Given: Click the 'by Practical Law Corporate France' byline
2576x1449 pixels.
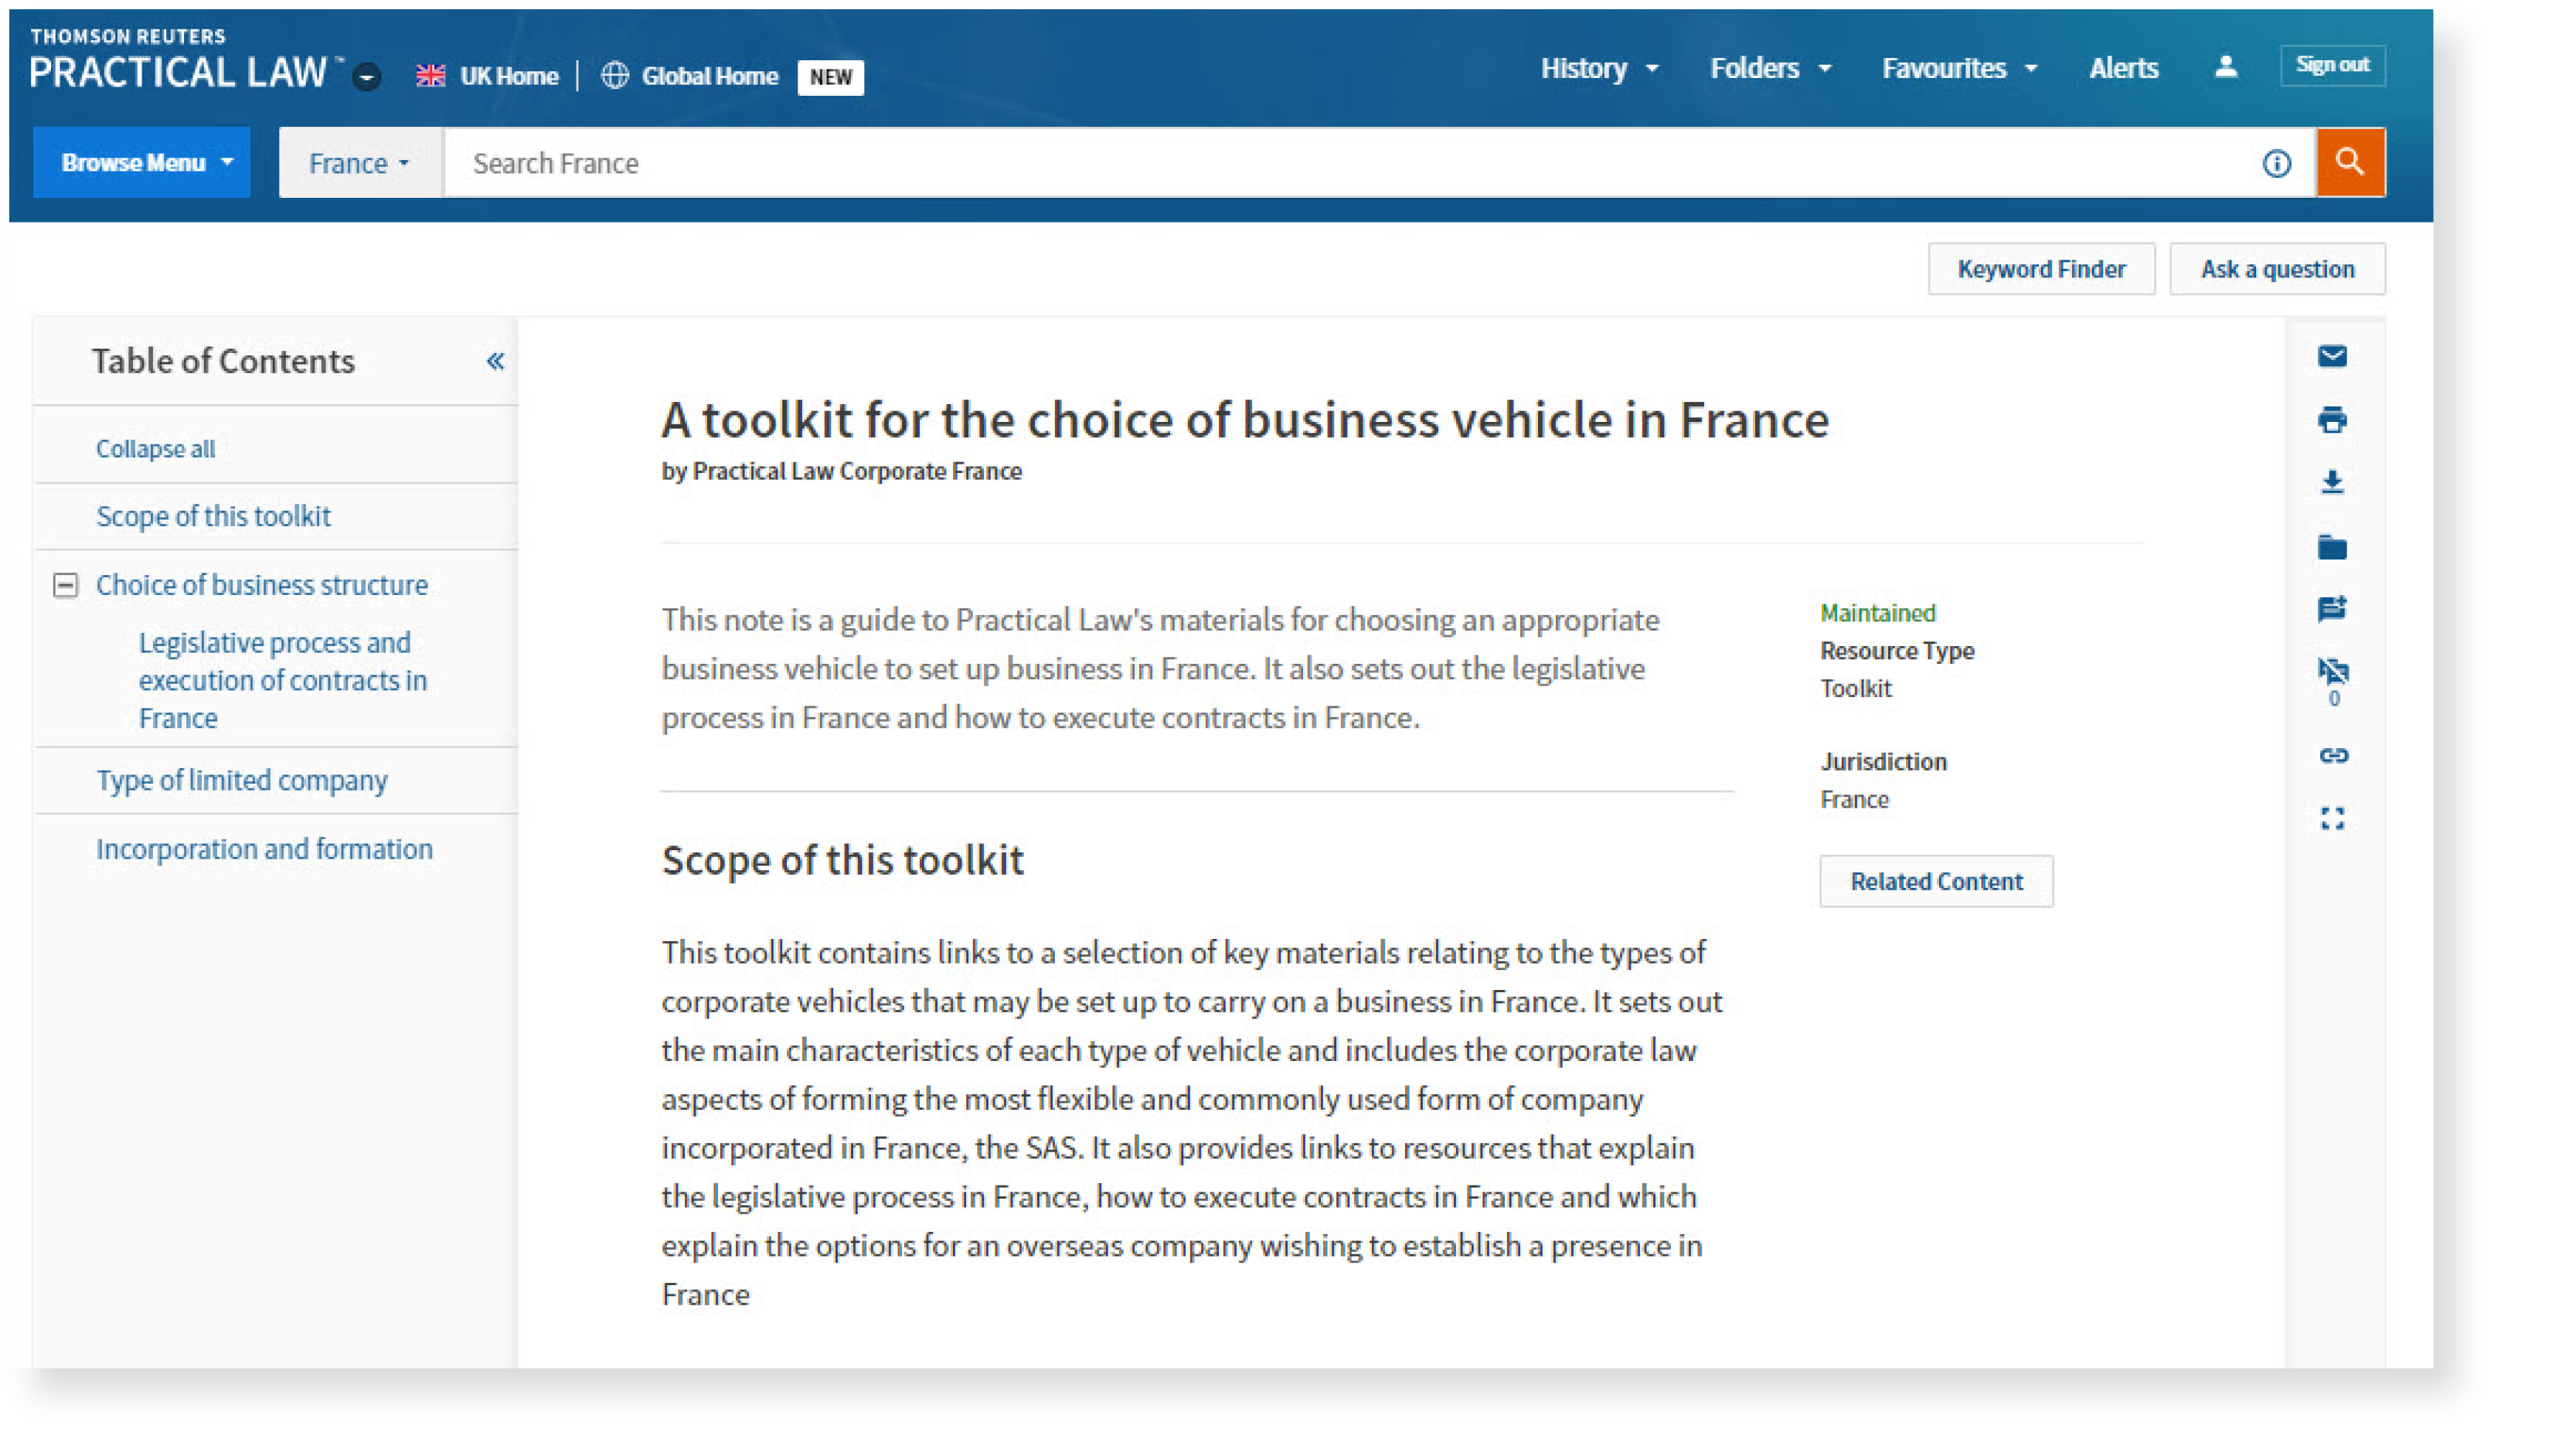Looking at the screenshot, I should pyautogui.click(x=841, y=471).
